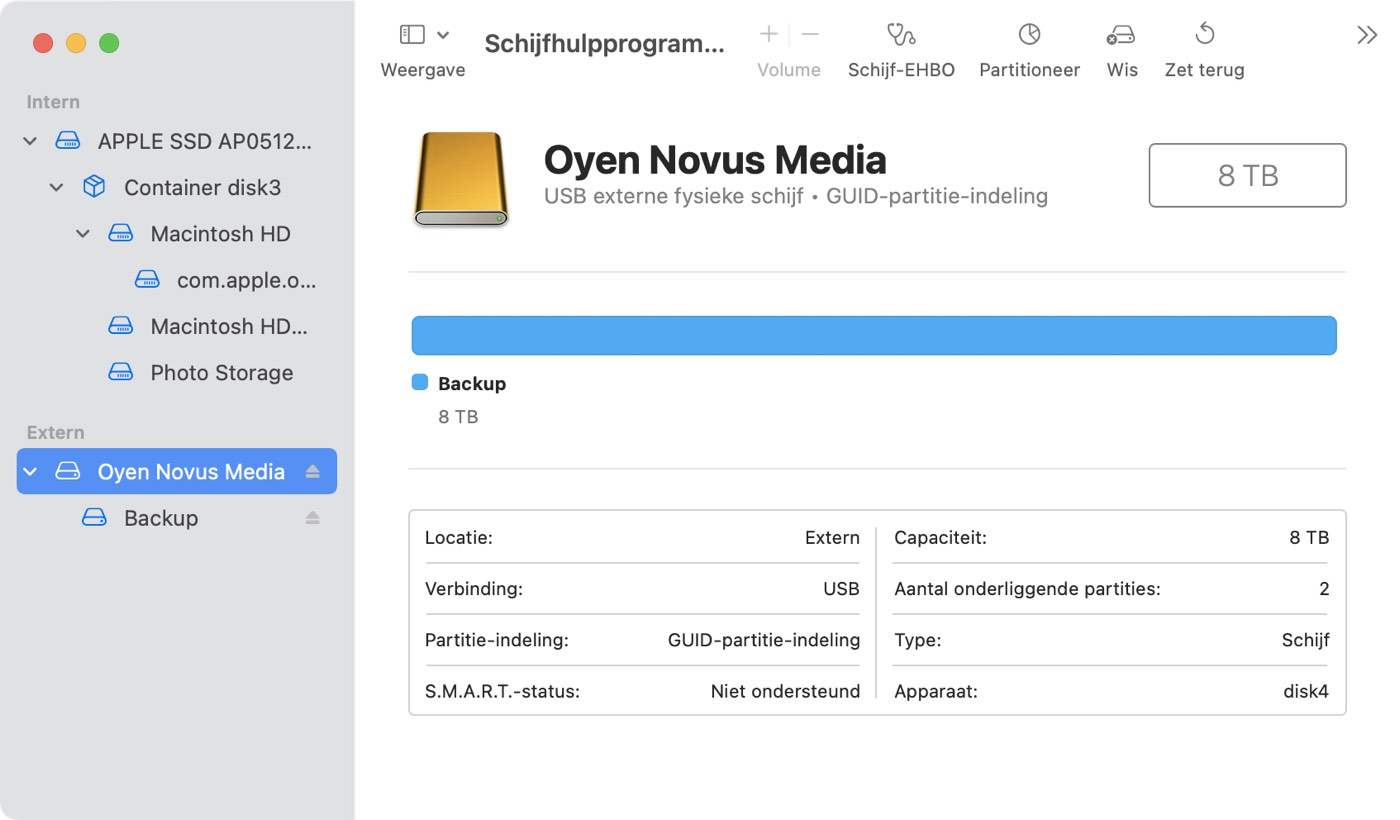1400x820 pixels.
Task: Eject the Oyen Novus Media disk
Action: click(x=313, y=472)
